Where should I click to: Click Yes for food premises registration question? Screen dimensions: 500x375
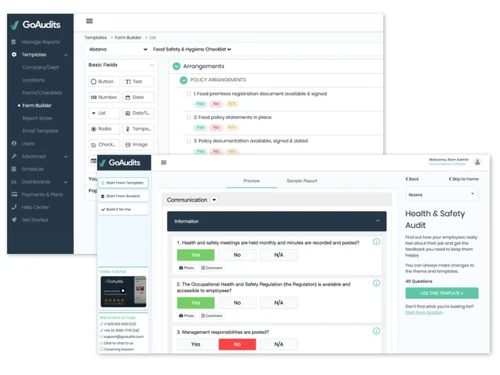click(200, 104)
